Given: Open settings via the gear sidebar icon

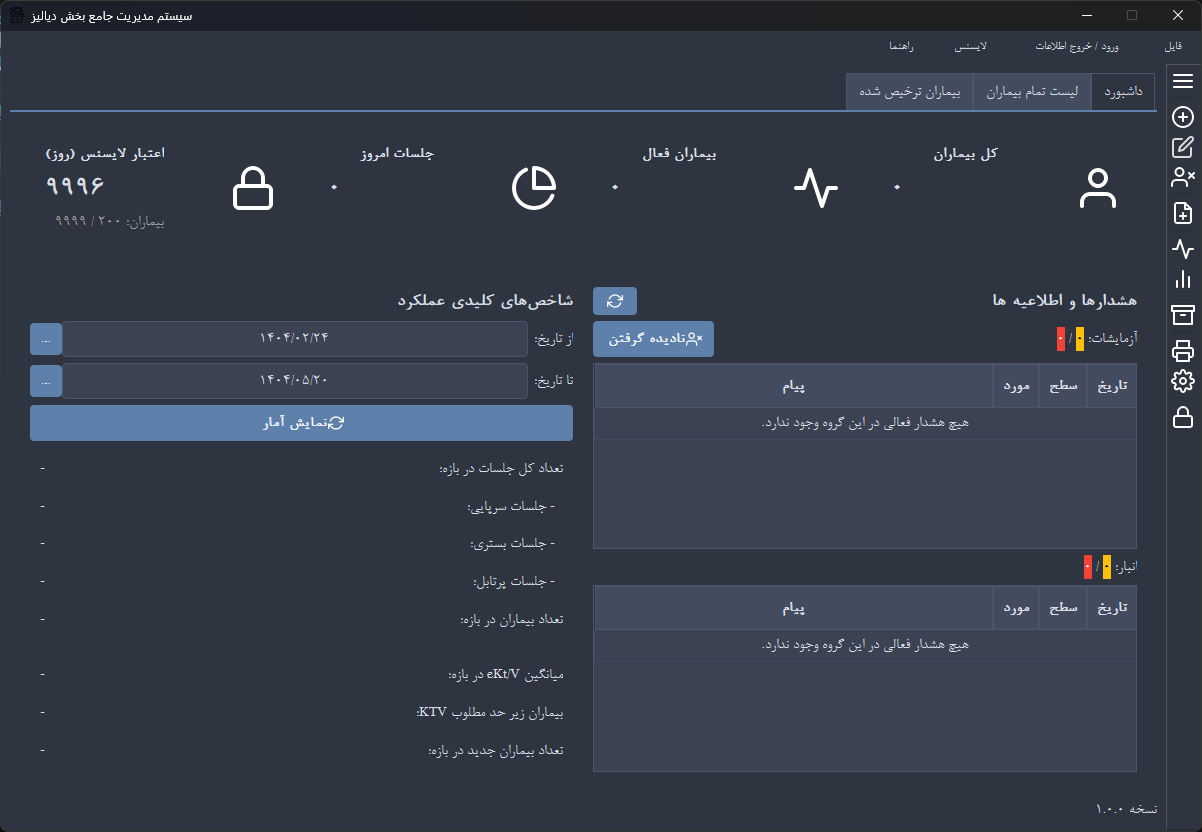Looking at the screenshot, I should [x=1183, y=381].
